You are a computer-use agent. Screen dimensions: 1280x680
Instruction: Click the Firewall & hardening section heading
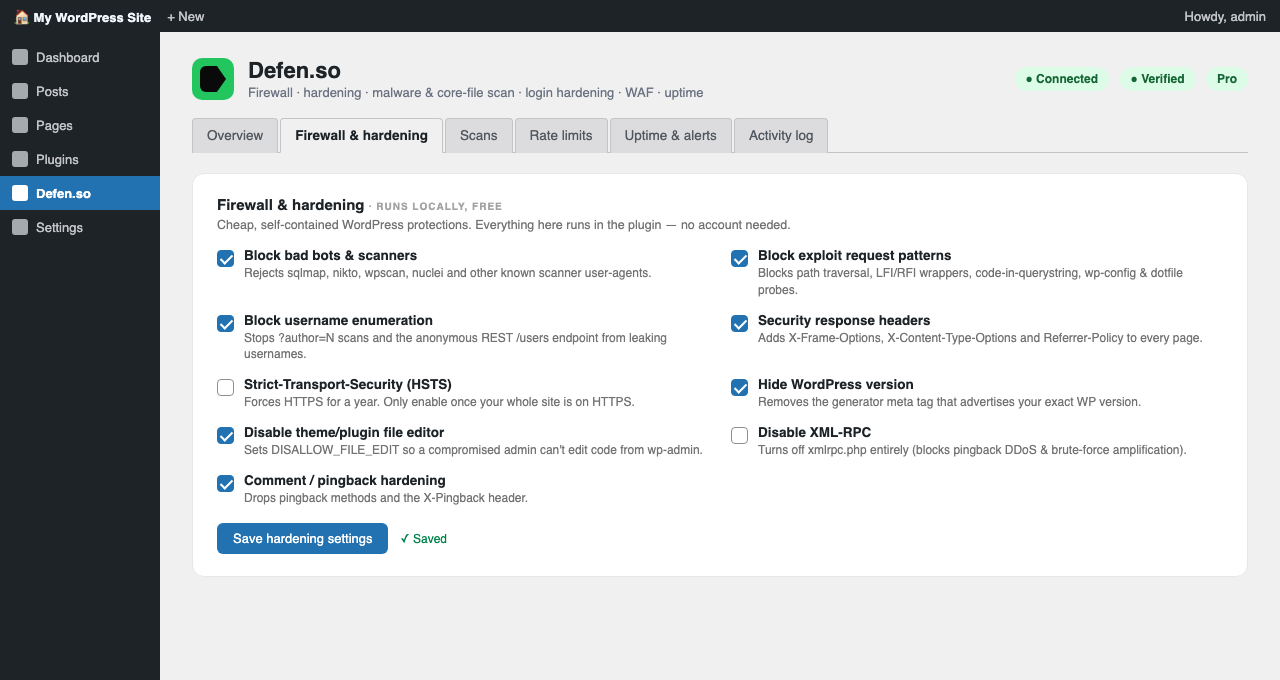point(290,205)
